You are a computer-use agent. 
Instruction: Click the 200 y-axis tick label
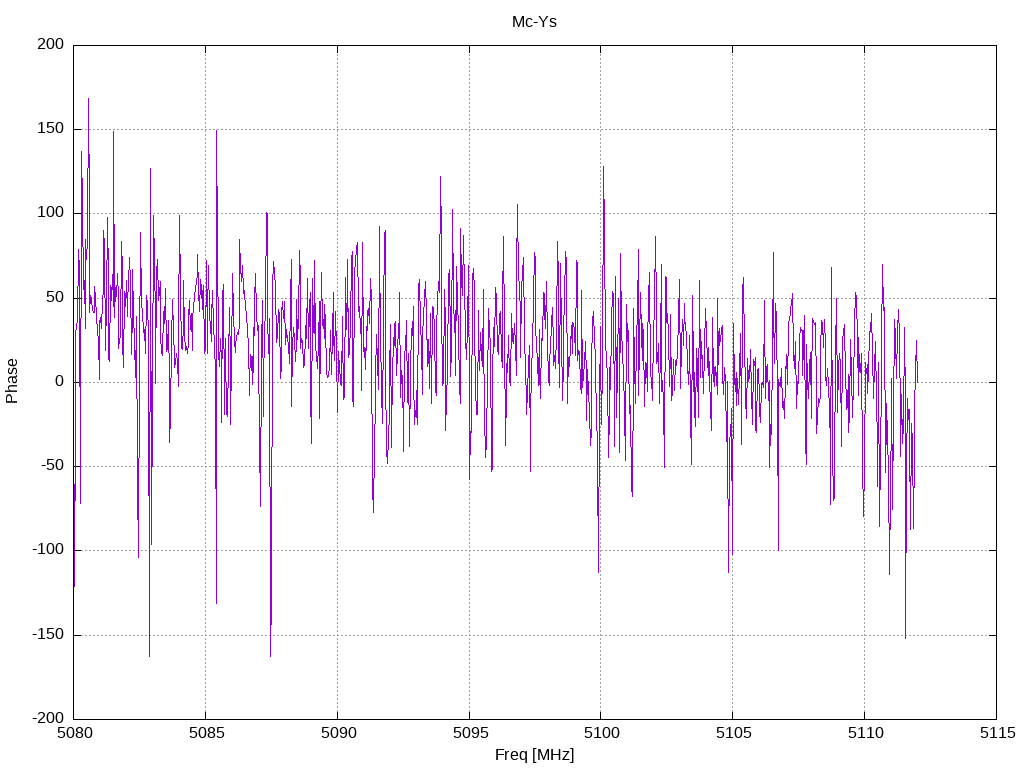51,44
